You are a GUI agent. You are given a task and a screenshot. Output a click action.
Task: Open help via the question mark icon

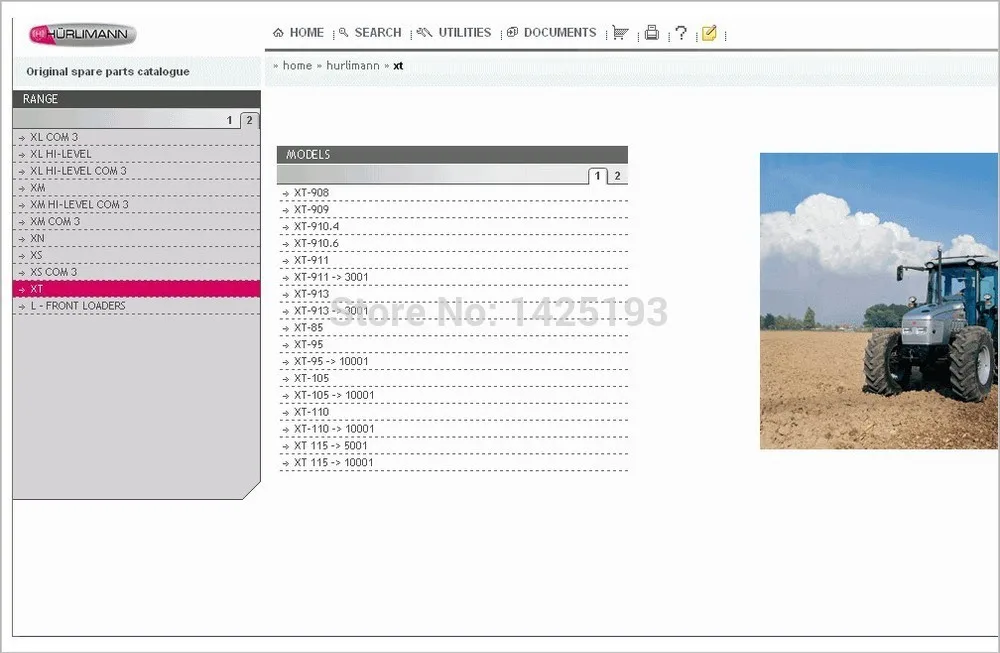click(x=680, y=33)
